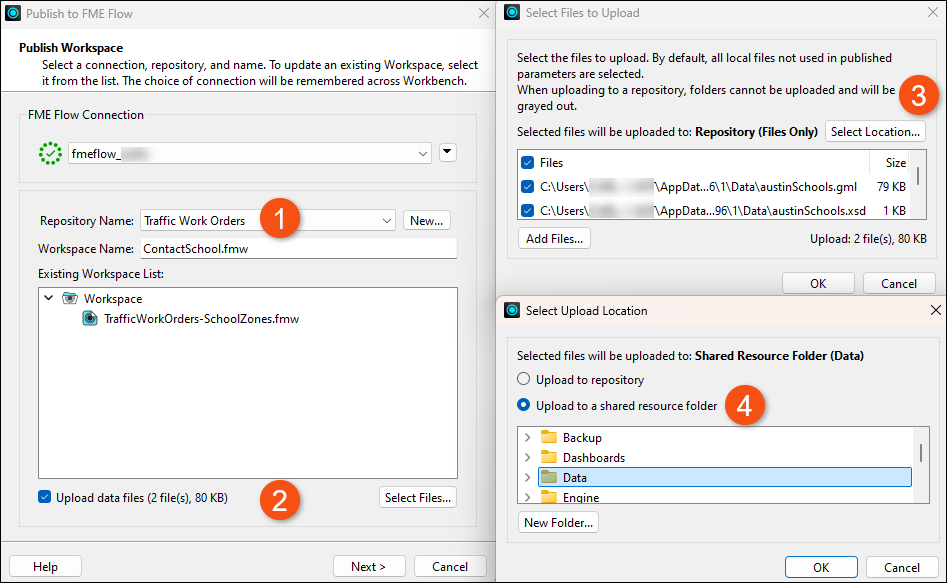Click the Select Files... button
947x583 pixels.
(418, 497)
